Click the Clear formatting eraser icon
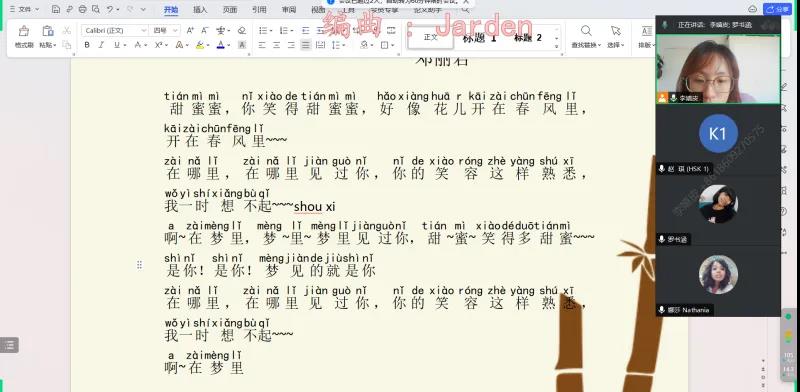800x392 pixels. (242, 31)
